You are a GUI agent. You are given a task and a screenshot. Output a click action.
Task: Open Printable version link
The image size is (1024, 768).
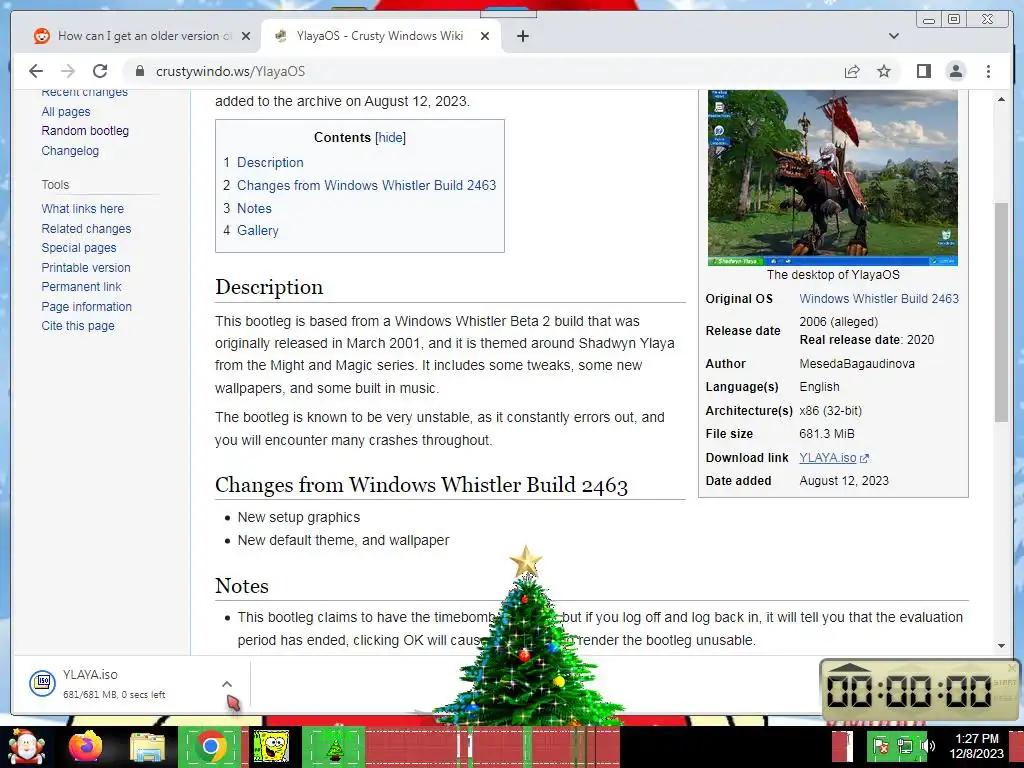pos(86,268)
